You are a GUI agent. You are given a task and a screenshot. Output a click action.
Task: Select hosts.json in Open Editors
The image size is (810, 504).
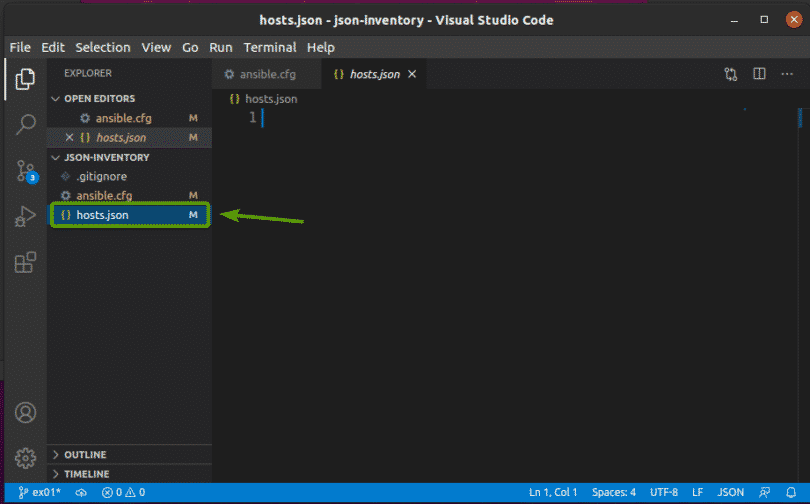pyautogui.click(x=129, y=137)
